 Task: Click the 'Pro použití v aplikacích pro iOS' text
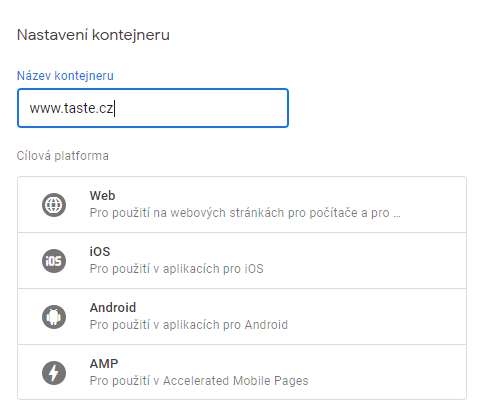176,269
